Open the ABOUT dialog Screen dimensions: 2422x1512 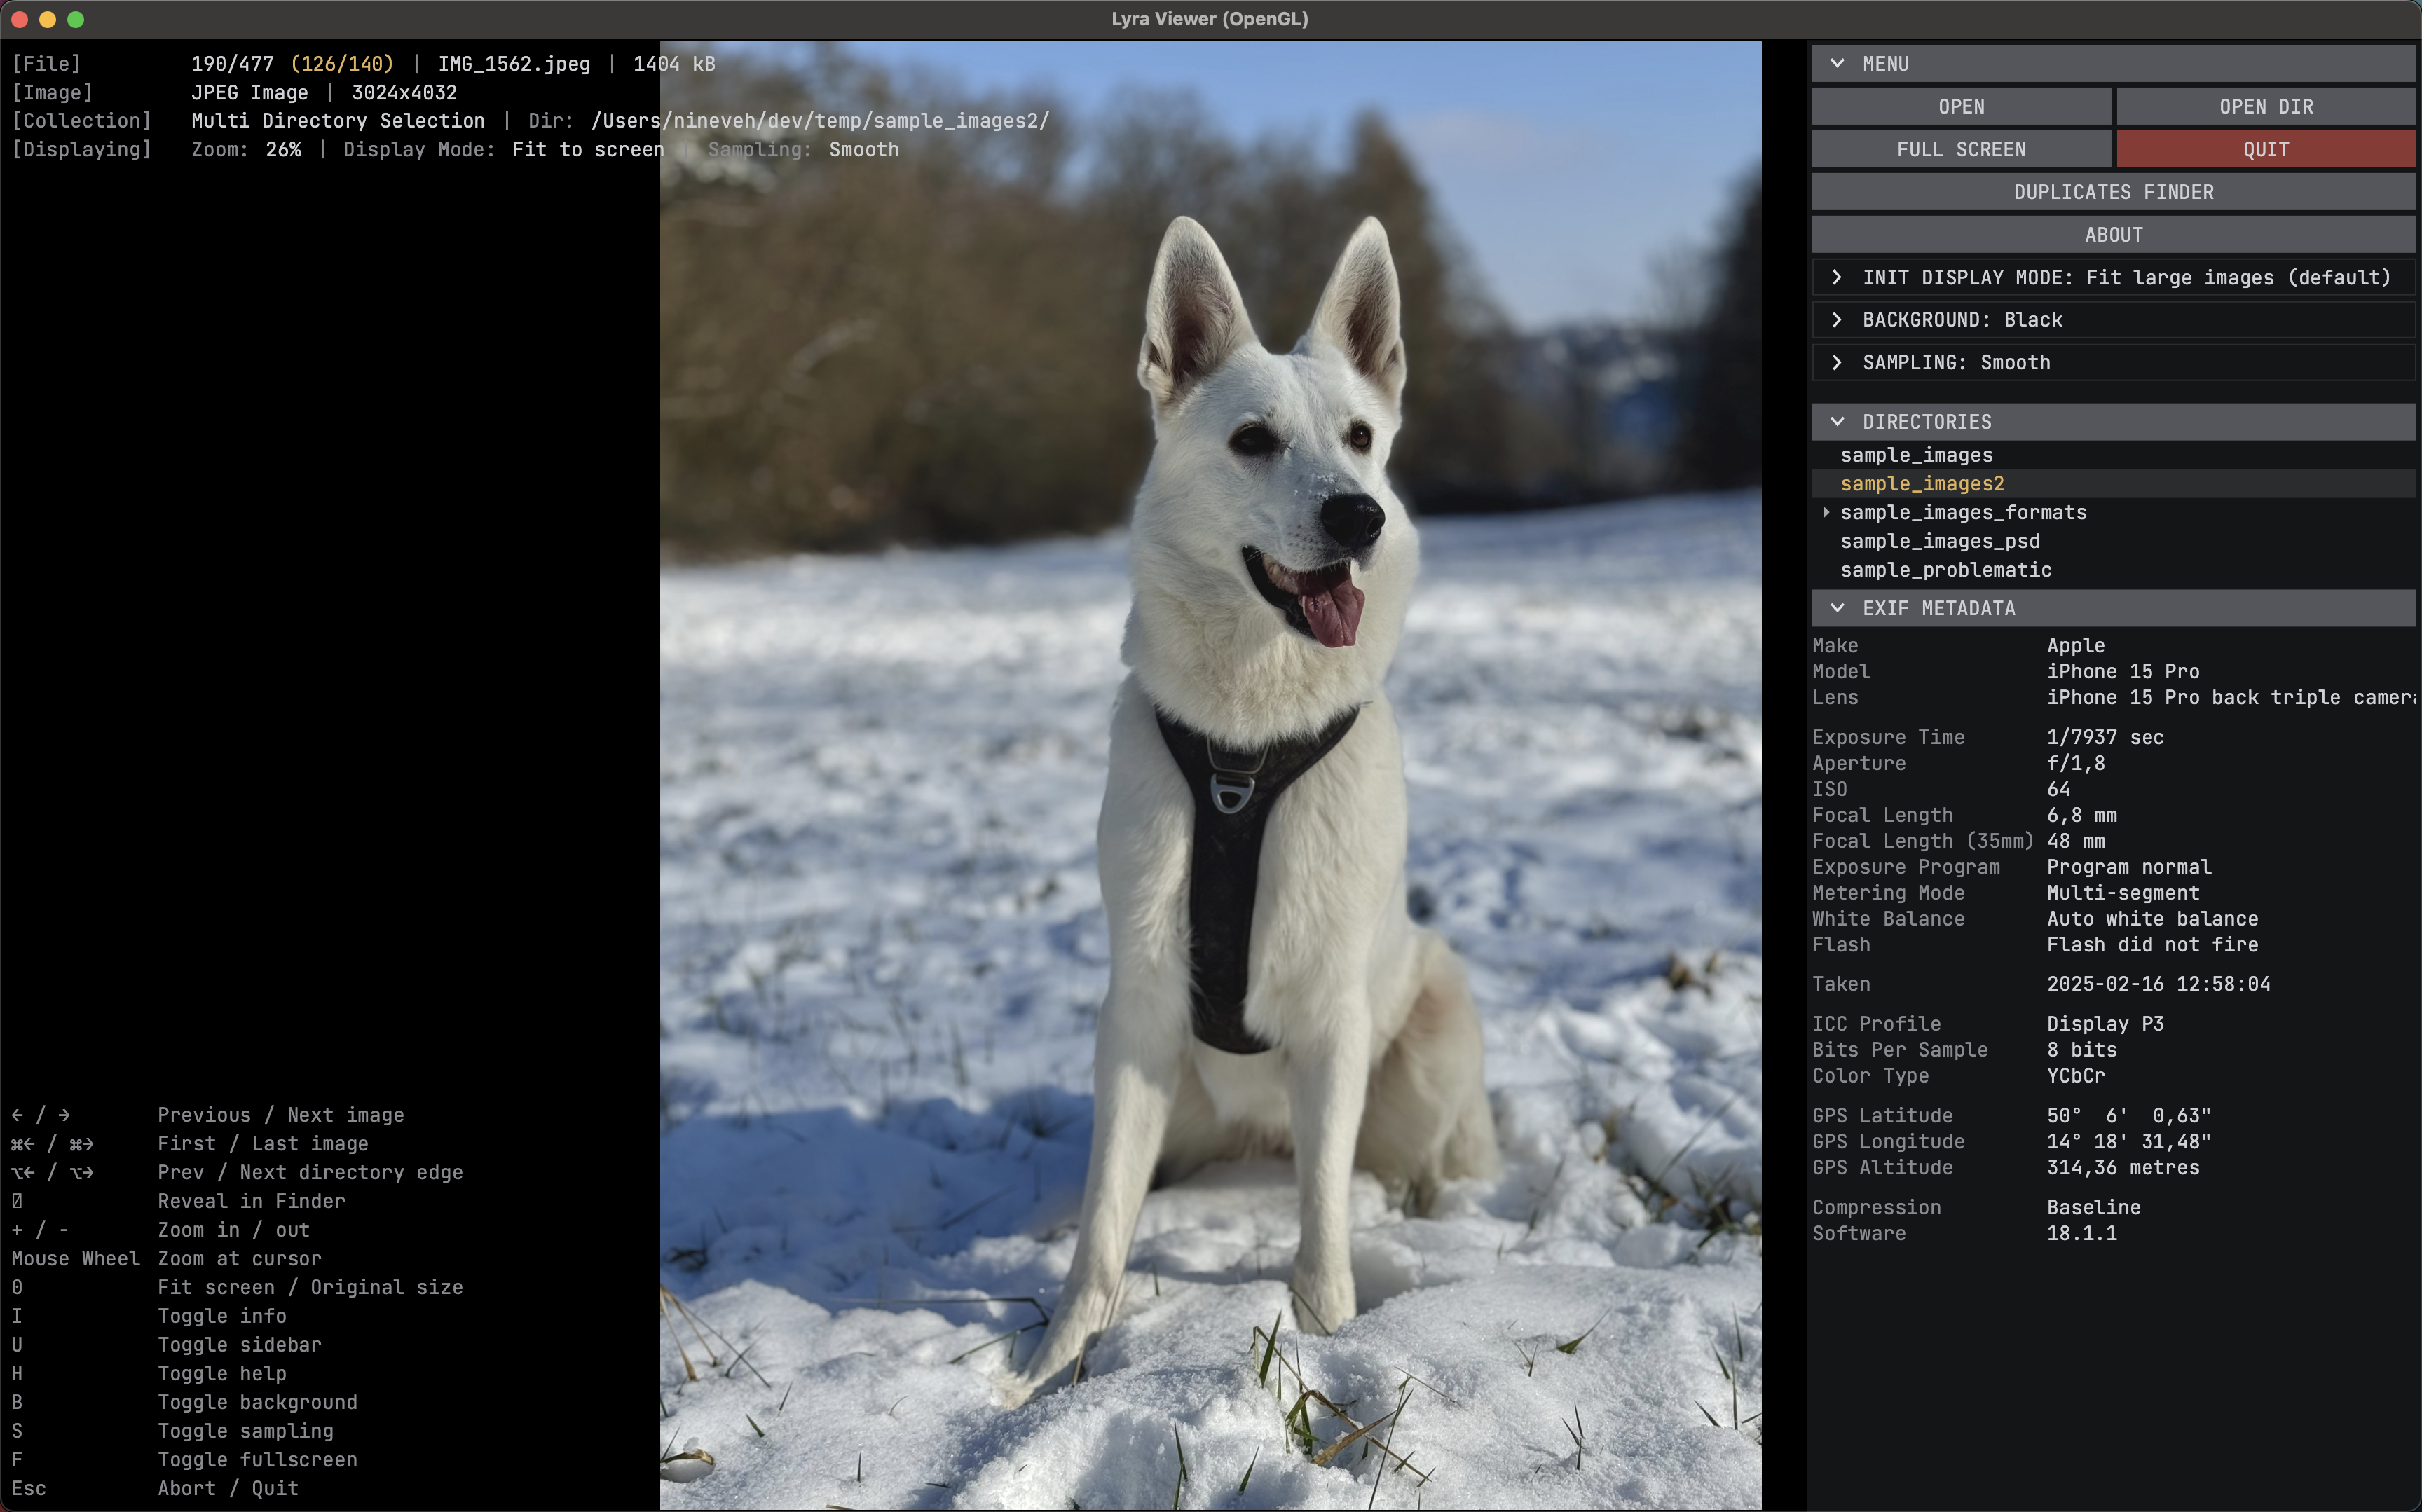point(2113,235)
